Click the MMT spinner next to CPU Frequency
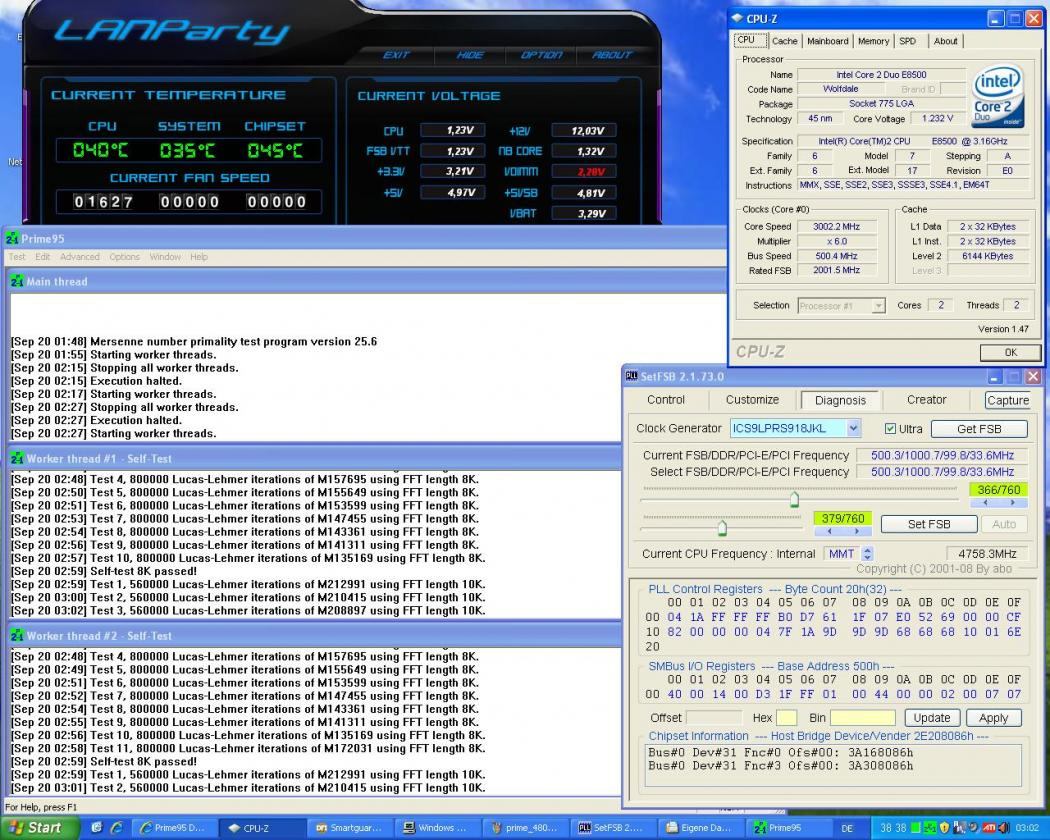Screen dimensions: 1050x840 tap(867, 554)
